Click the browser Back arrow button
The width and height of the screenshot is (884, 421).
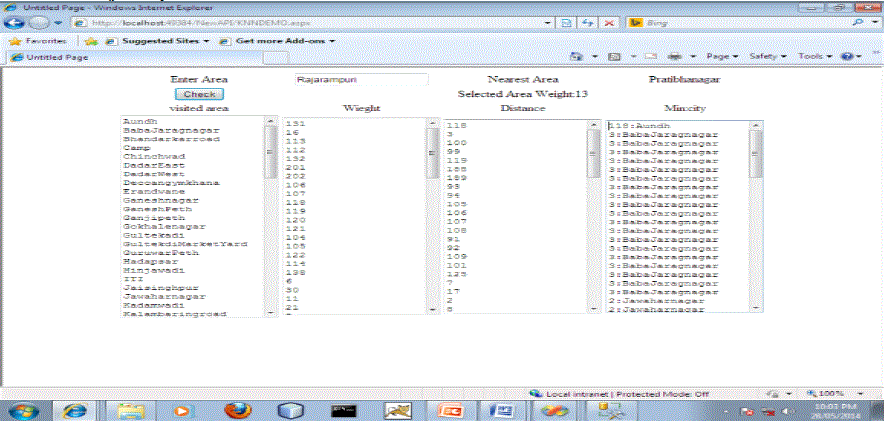click(14, 22)
